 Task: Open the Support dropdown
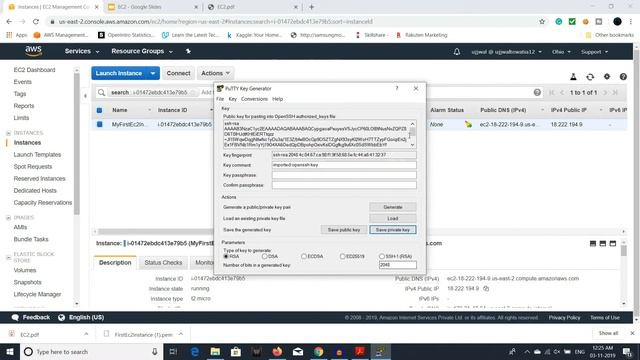[x=594, y=52]
